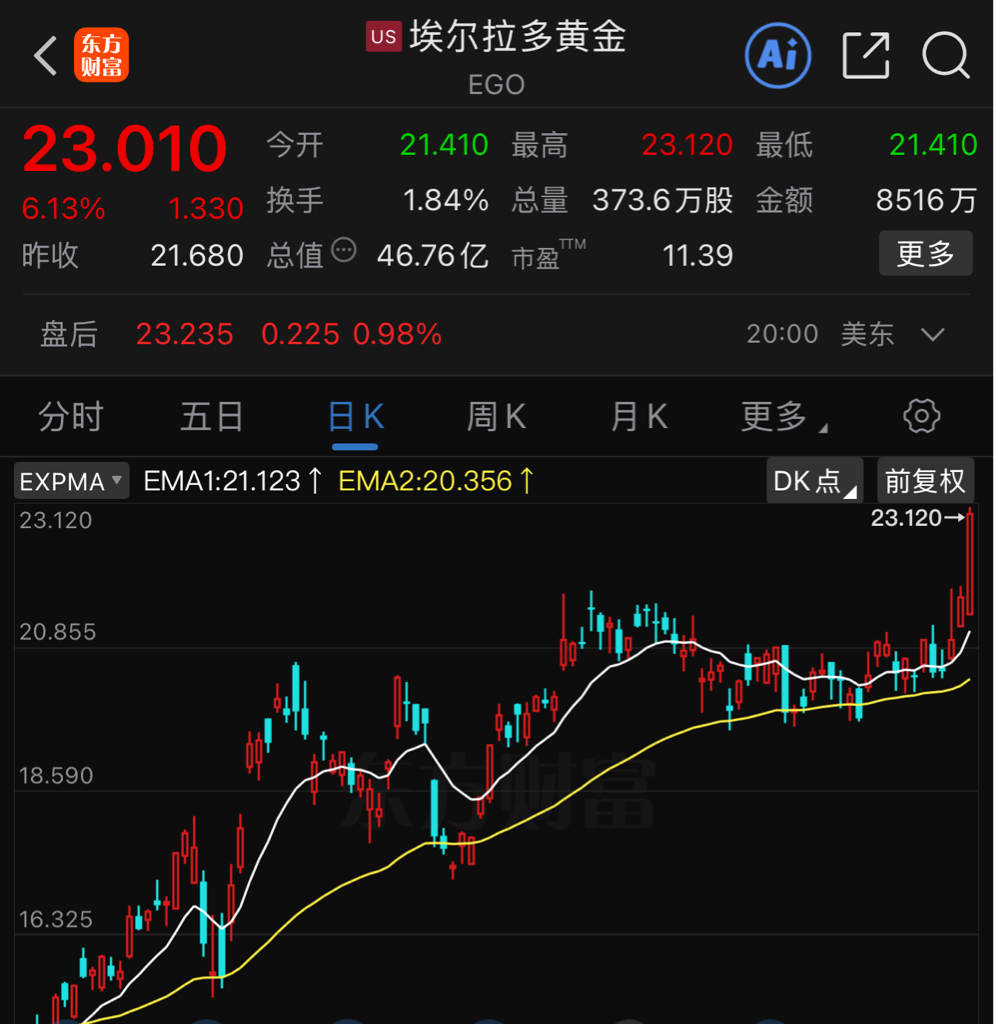The width and height of the screenshot is (994, 1024).
Task: Expand the 美东 after-hours chevron
Action: pyautogui.click(x=933, y=335)
